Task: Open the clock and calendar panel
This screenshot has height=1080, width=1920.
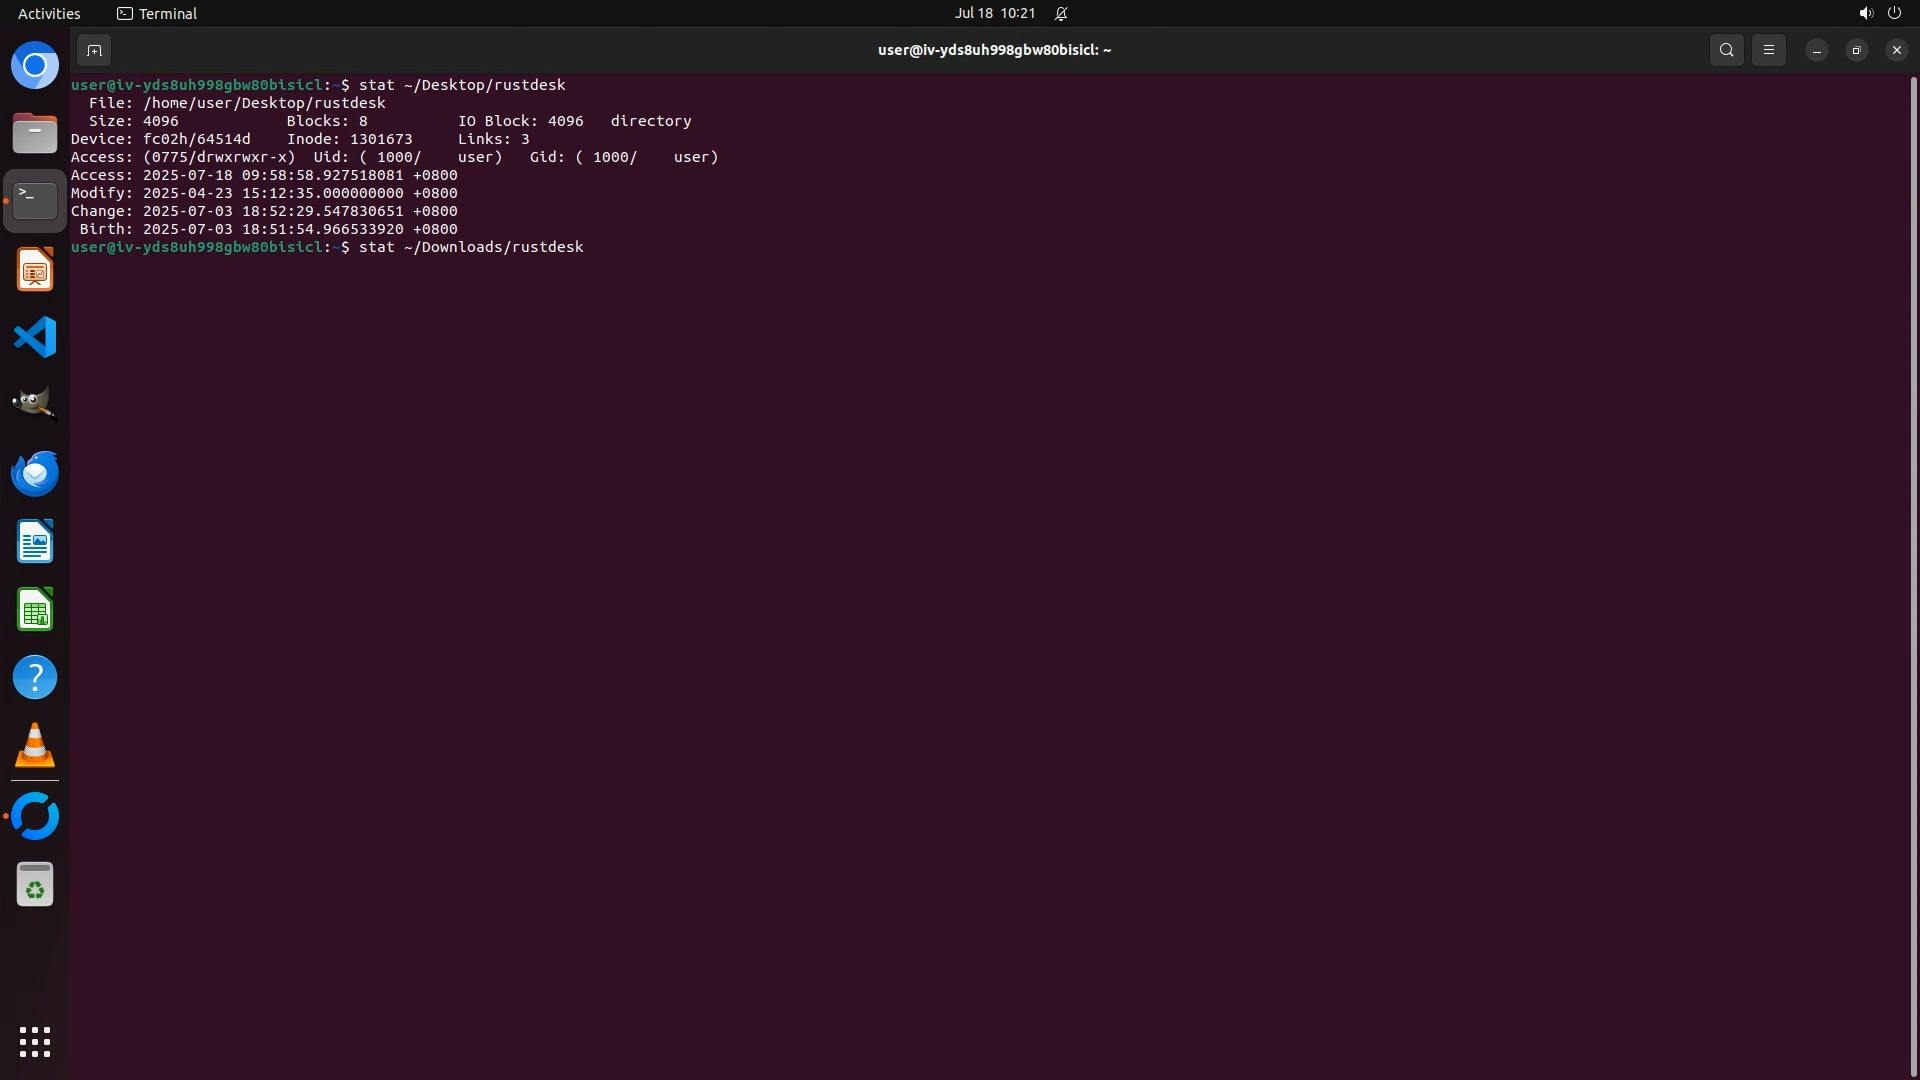Action: [994, 13]
